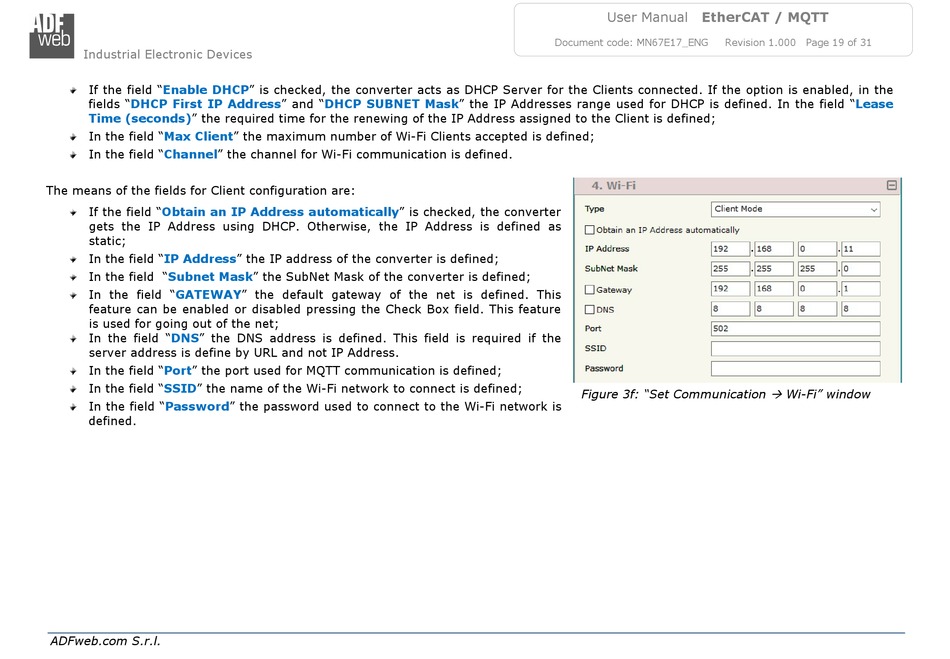950x659 pixels.
Task: Click the blue 'GATEWAY' term in bullet
Action: [208, 295]
